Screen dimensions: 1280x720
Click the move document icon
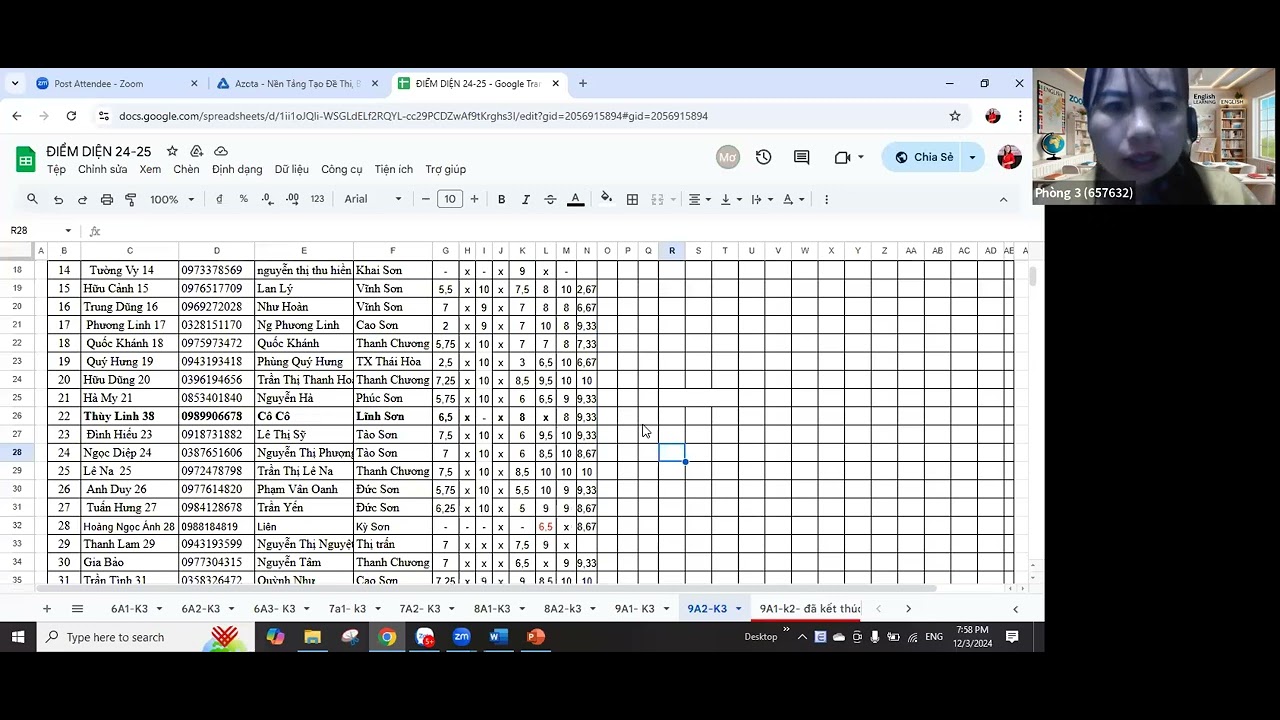click(x=196, y=151)
